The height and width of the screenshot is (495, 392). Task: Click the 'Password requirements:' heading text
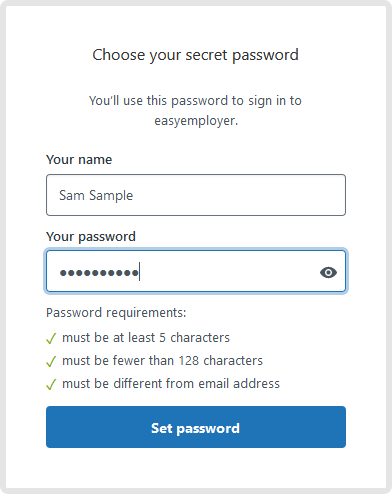tap(116, 313)
